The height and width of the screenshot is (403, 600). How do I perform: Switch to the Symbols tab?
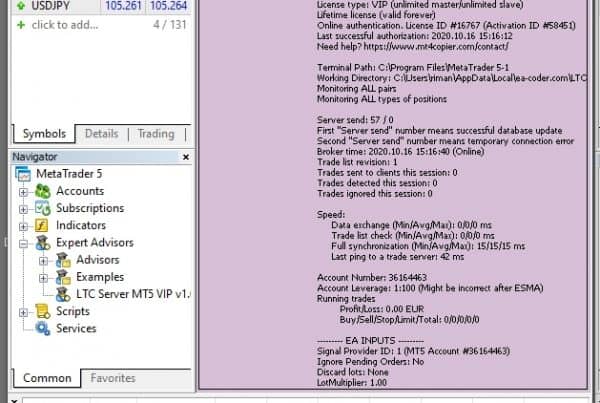coord(44,134)
